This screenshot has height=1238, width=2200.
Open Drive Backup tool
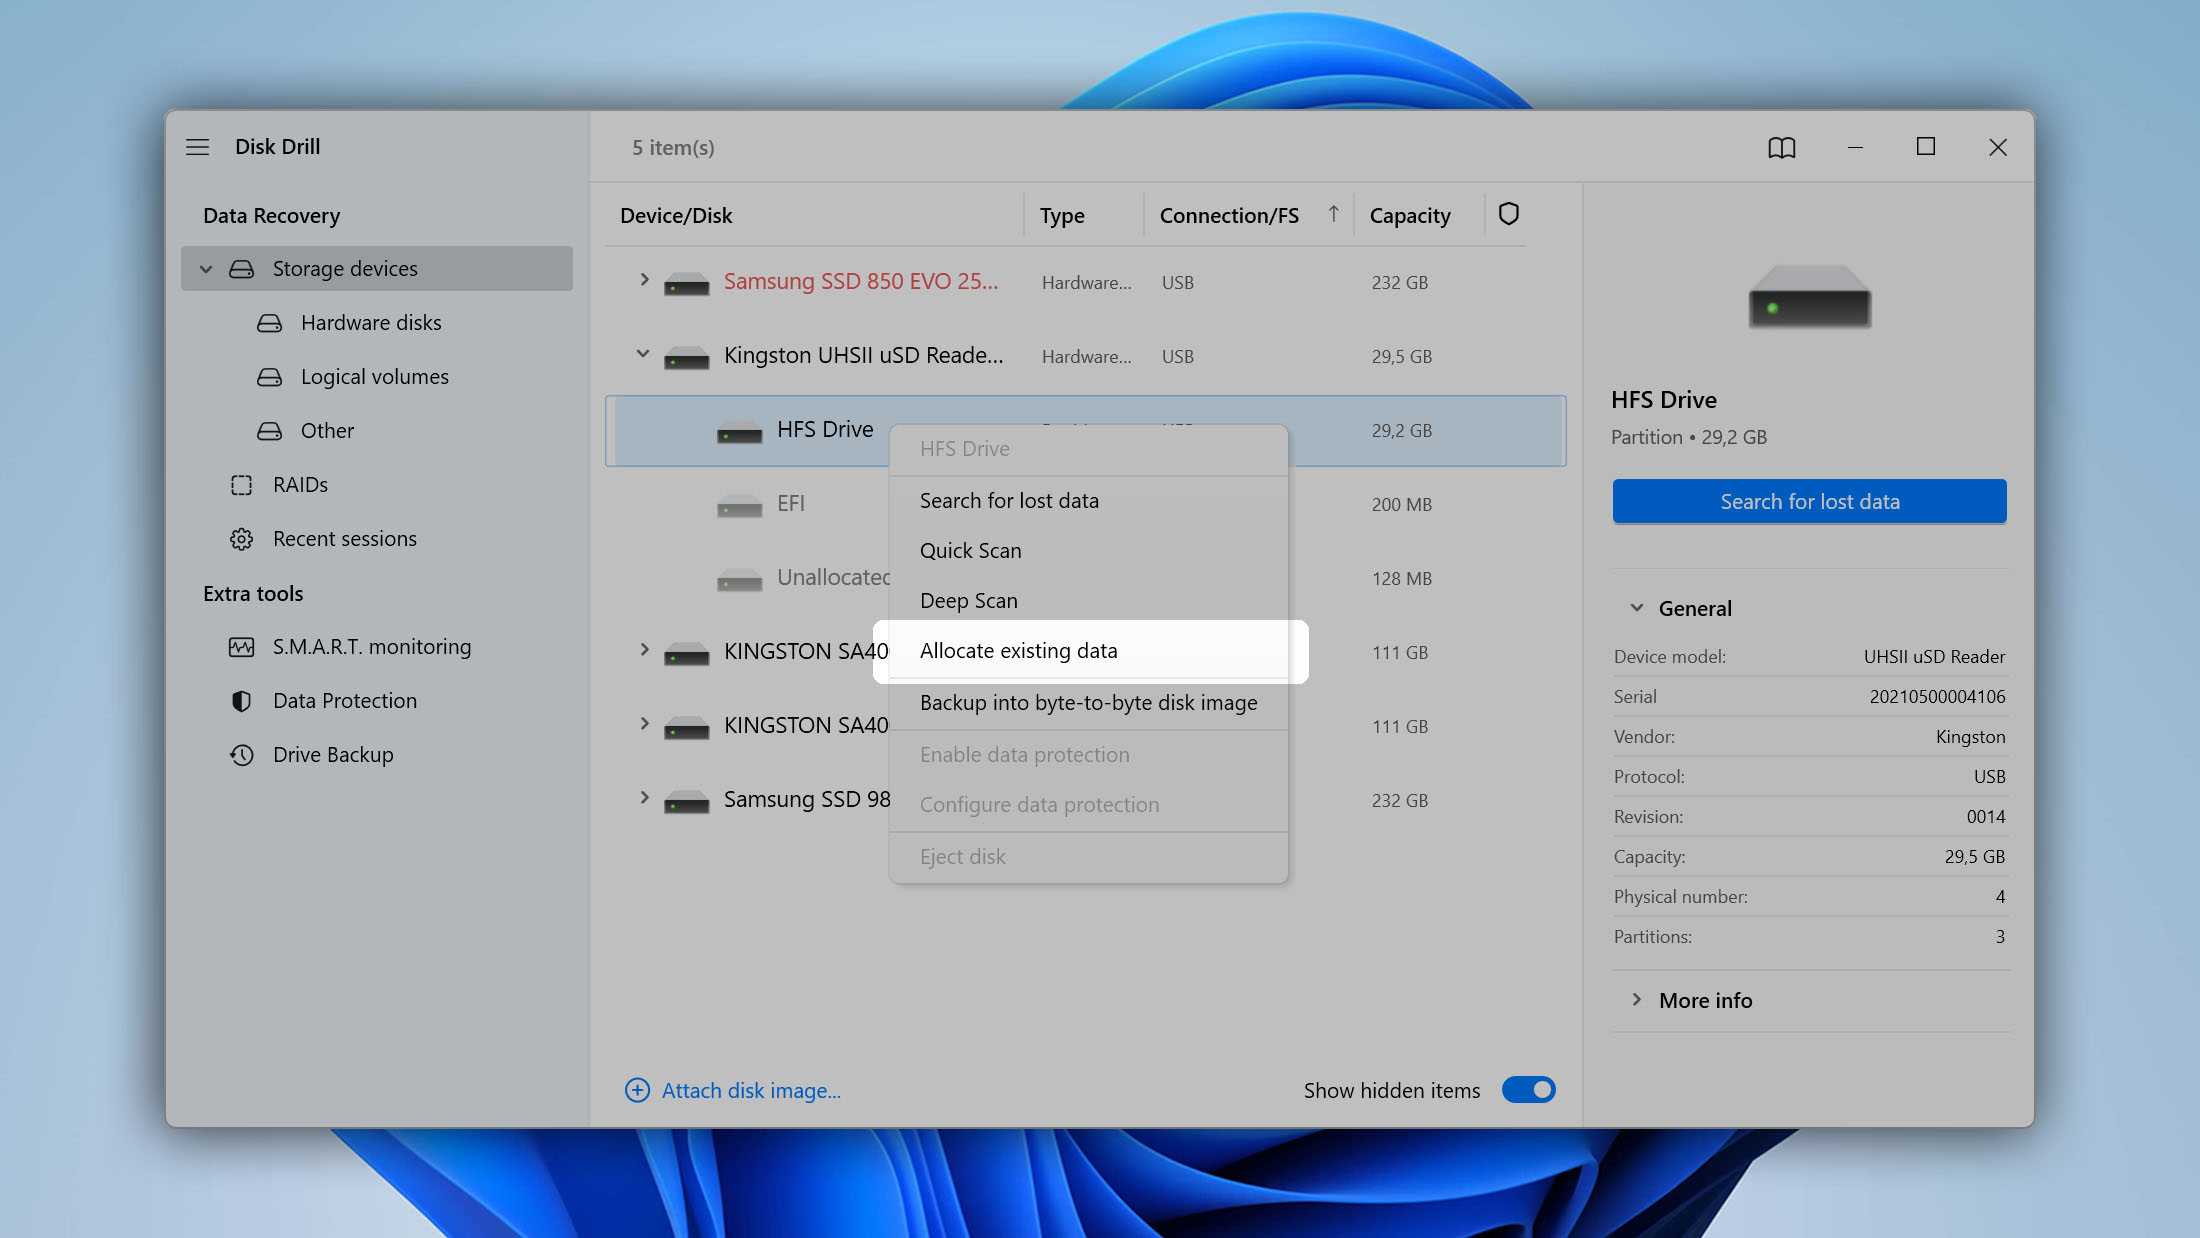(x=333, y=755)
